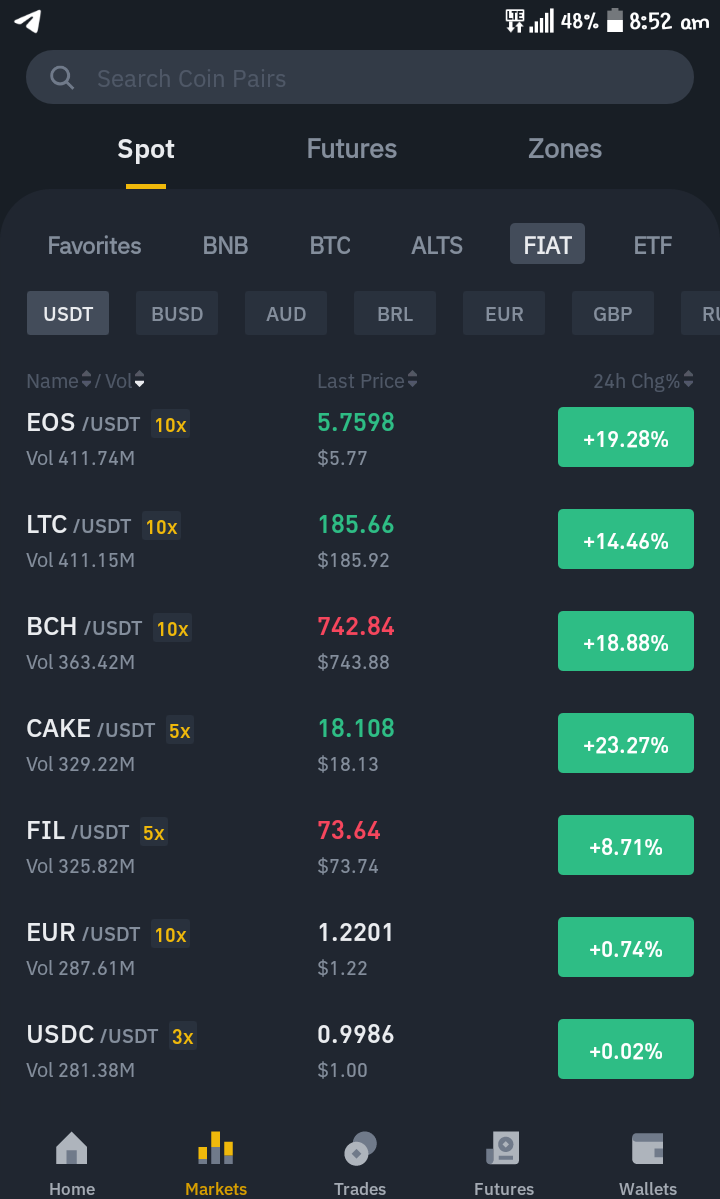Open the Futures icon in bottom bar
720x1199 pixels.
(x=504, y=1149)
